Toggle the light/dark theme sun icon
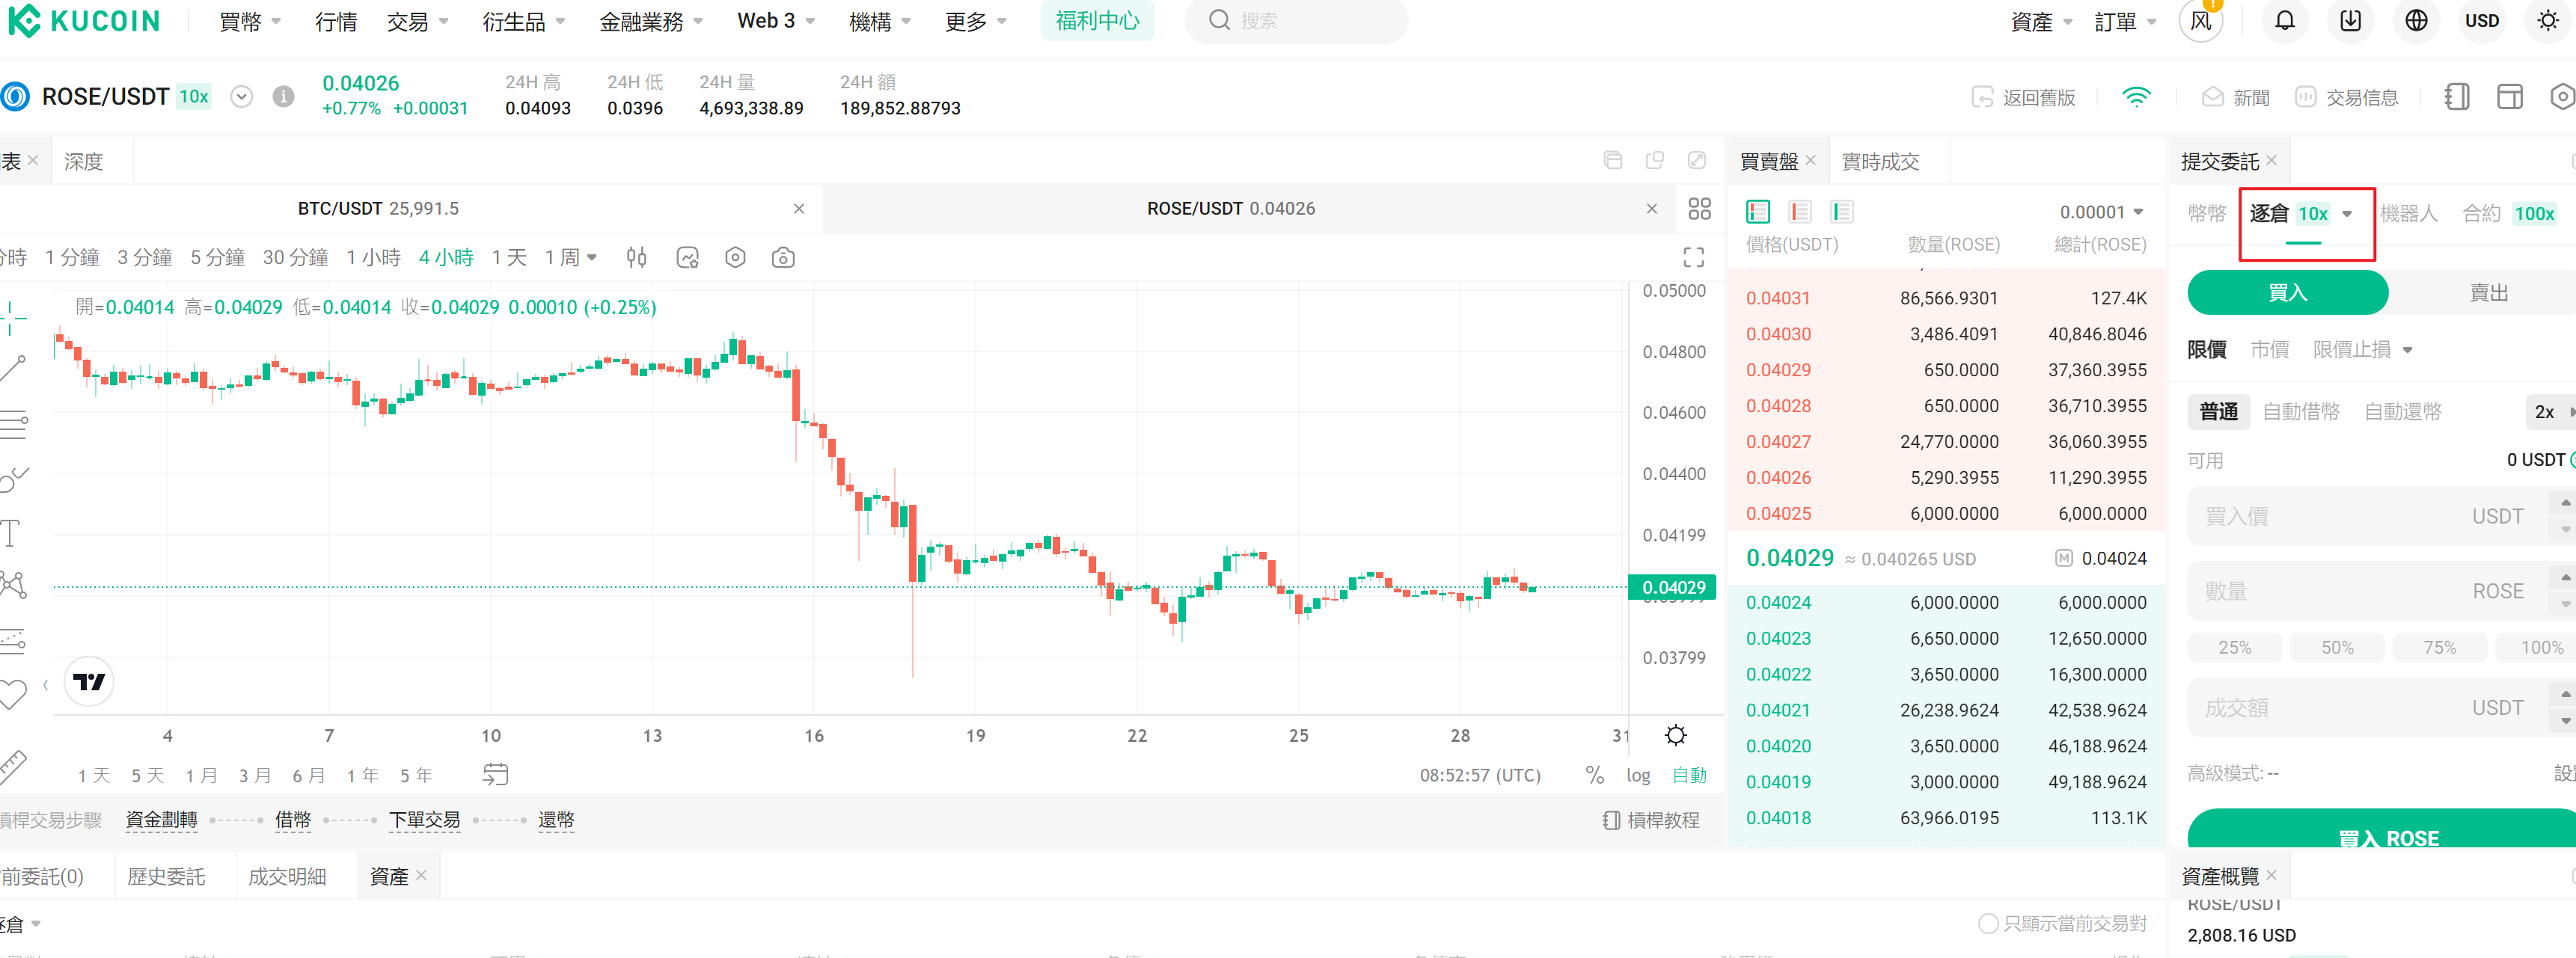Image resolution: width=2576 pixels, height=958 pixels. [2547, 21]
